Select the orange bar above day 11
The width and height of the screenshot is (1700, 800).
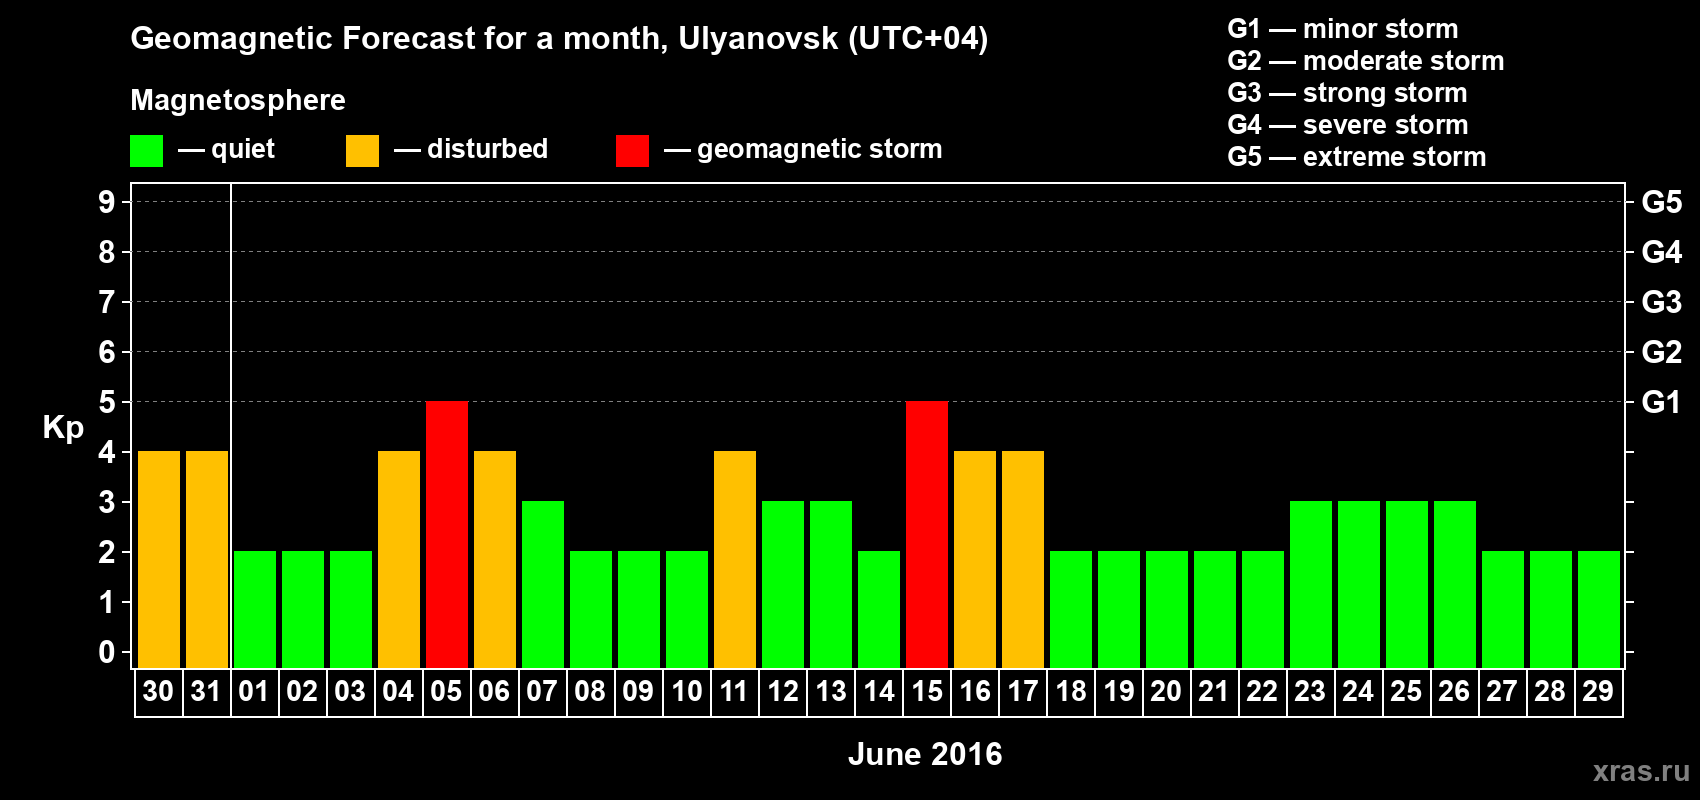click(x=735, y=560)
